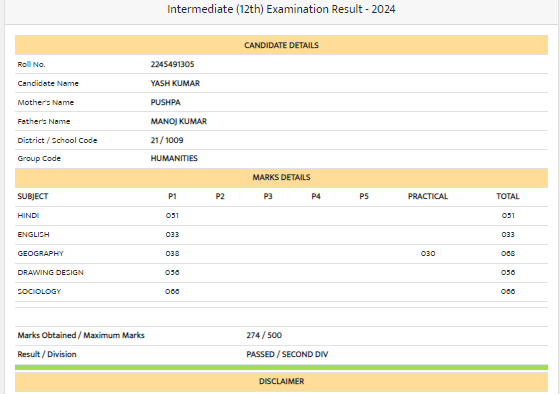560x394 pixels.
Task: Click ENGLISH P1 marks 033
Action: click(172, 234)
